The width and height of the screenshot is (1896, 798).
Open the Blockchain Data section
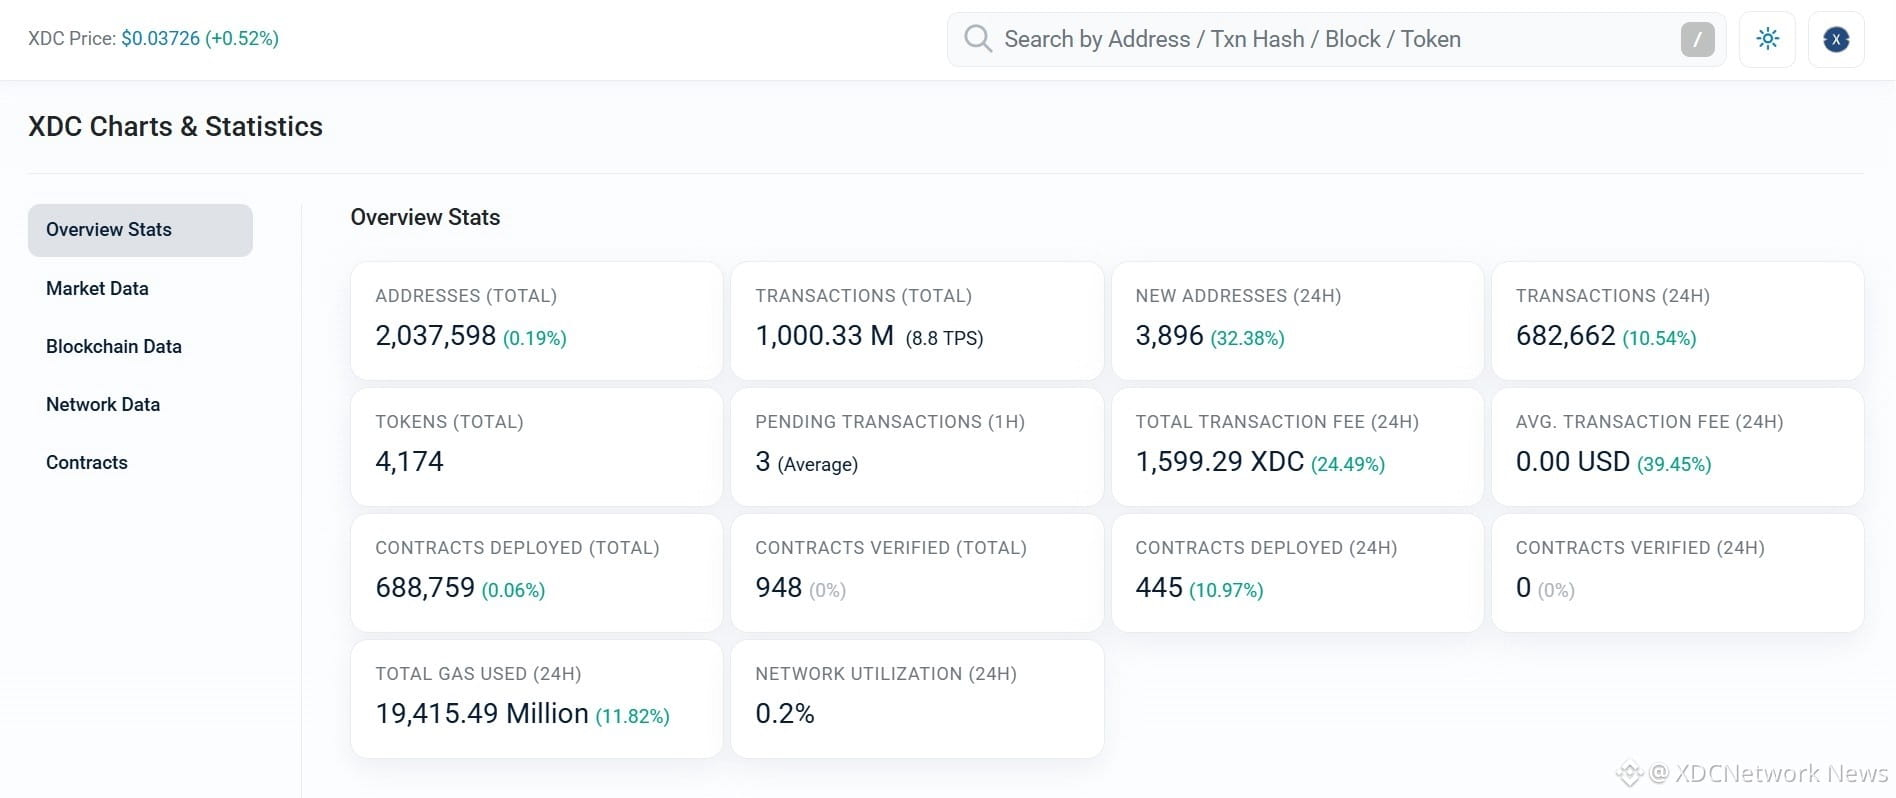click(114, 347)
